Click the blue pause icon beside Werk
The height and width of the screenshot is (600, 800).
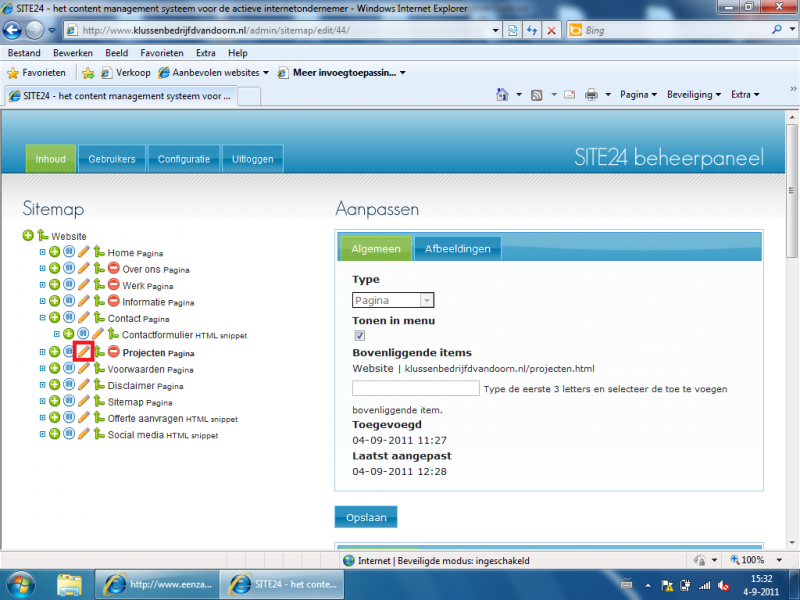click(x=69, y=286)
